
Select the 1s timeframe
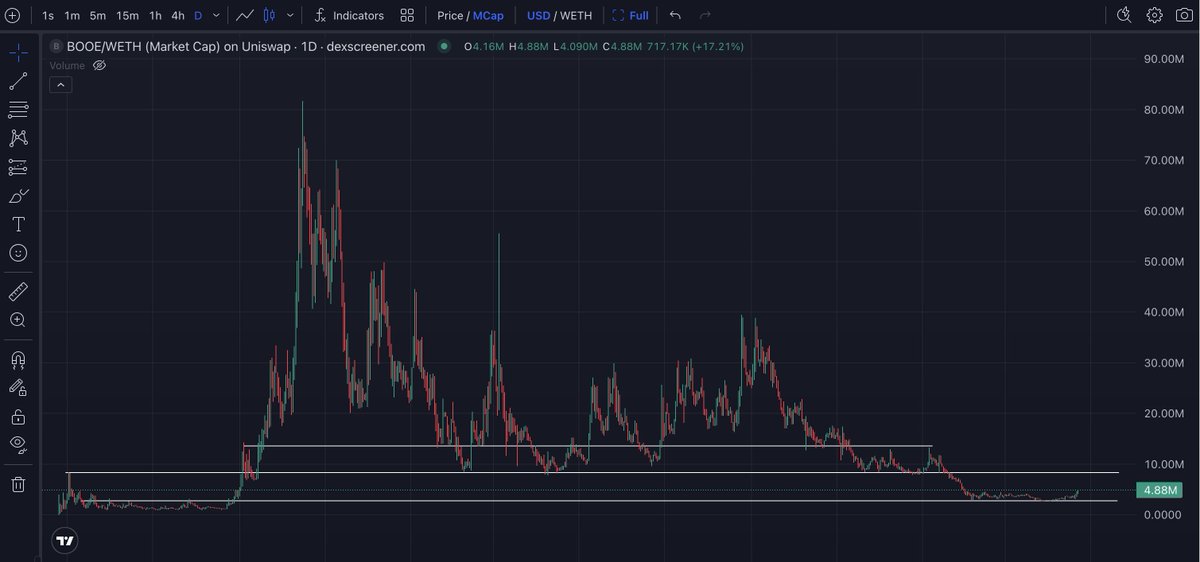coord(48,16)
